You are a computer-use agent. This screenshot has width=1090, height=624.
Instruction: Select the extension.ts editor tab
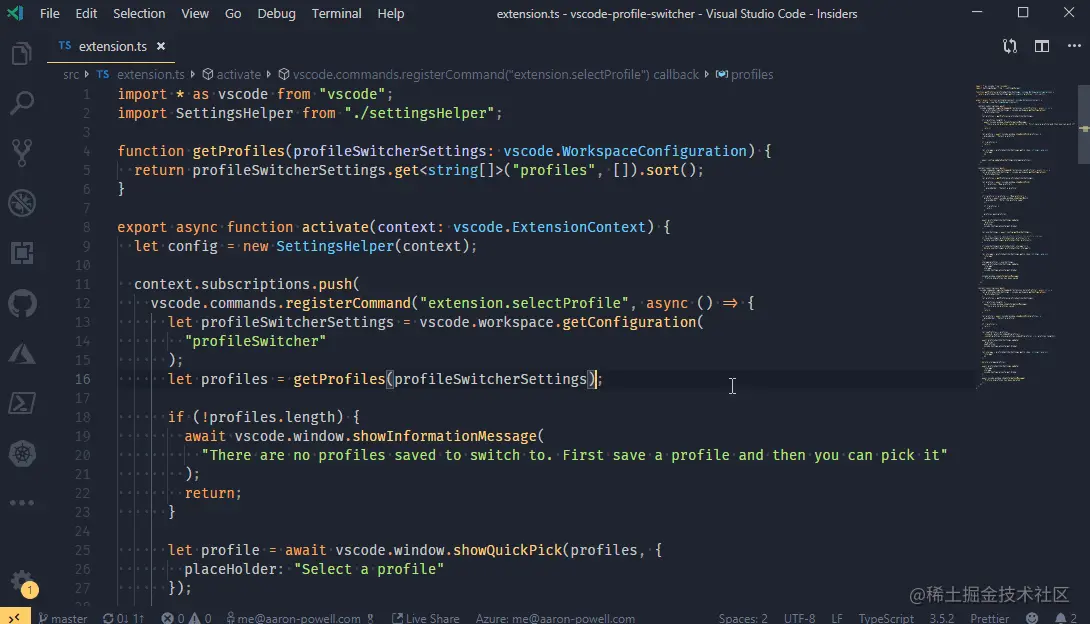(111, 46)
